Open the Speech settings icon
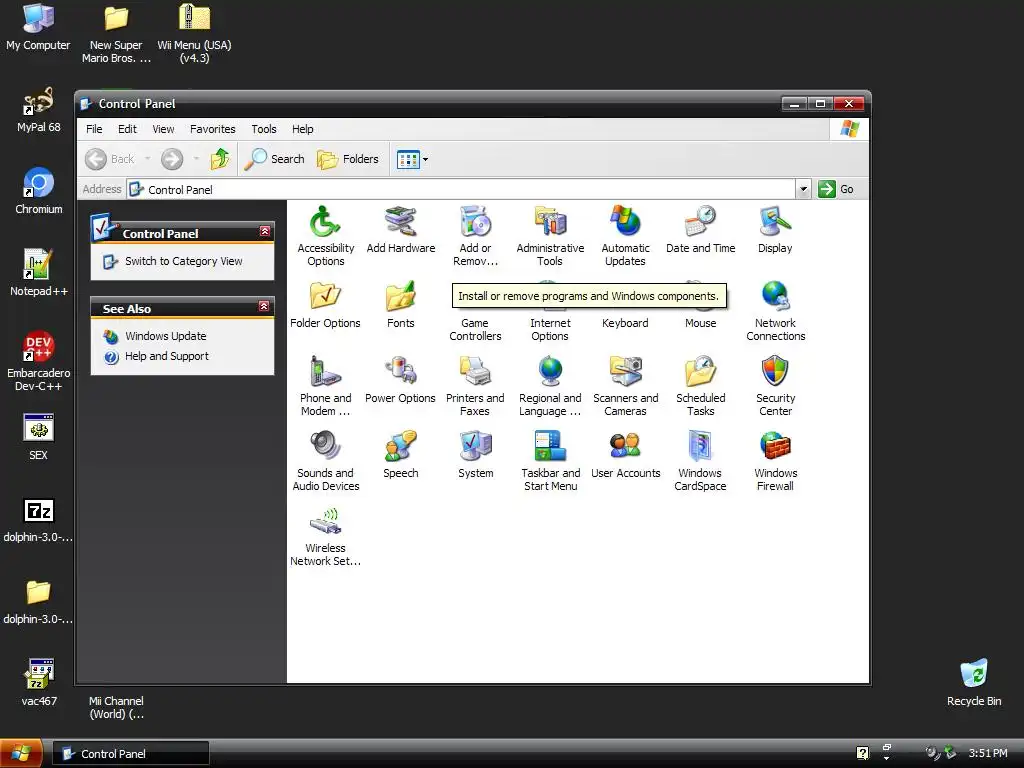Viewport: 1024px width, 768px height. click(400, 447)
